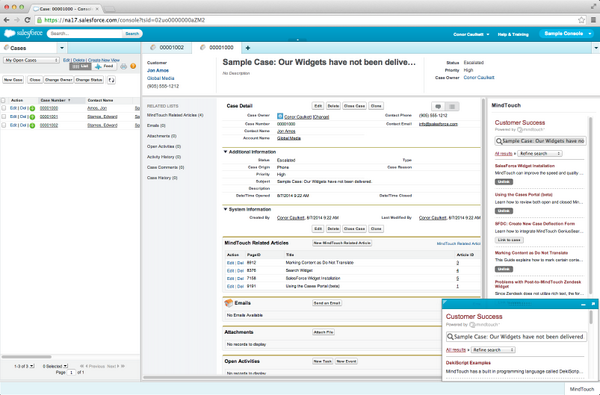Open the MindTouch footer component button
The height and width of the screenshot is (395, 600).
(x=582, y=389)
